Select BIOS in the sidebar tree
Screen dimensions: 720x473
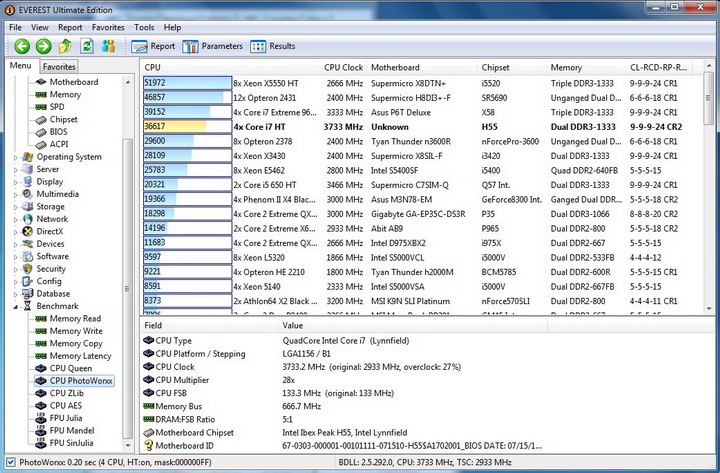51,131
